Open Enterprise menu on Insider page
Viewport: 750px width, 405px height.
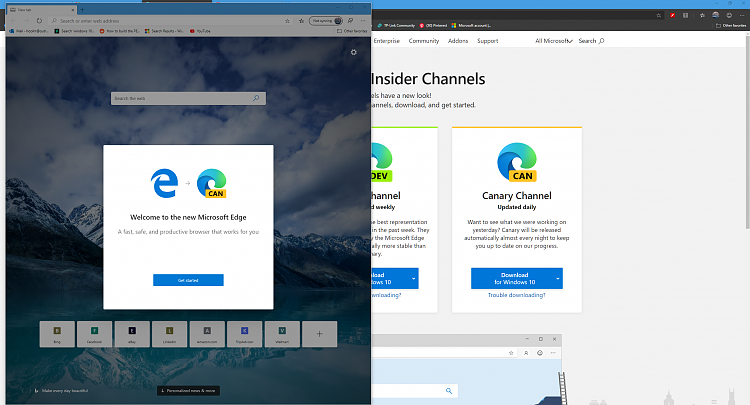386,41
